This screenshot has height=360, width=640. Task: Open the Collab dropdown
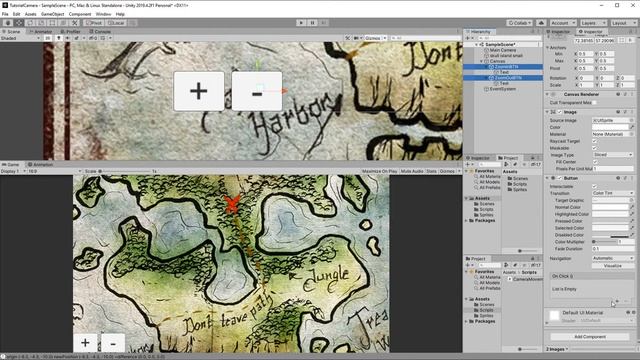point(520,23)
